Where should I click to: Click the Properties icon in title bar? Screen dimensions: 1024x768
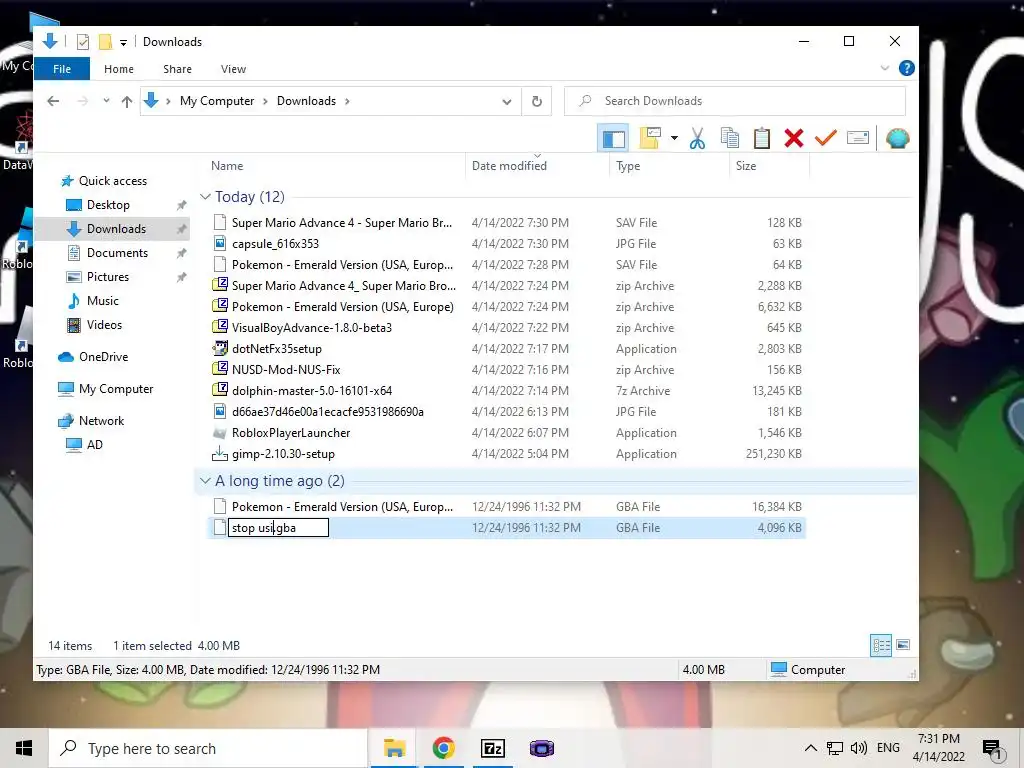tap(83, 42)
